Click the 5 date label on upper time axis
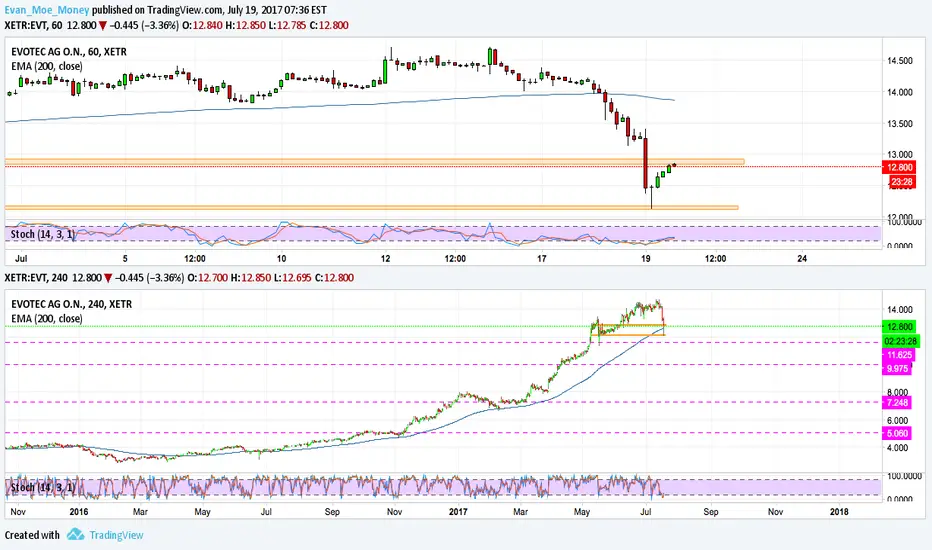Viewport: 932px width, 550px height. [125, 259]
